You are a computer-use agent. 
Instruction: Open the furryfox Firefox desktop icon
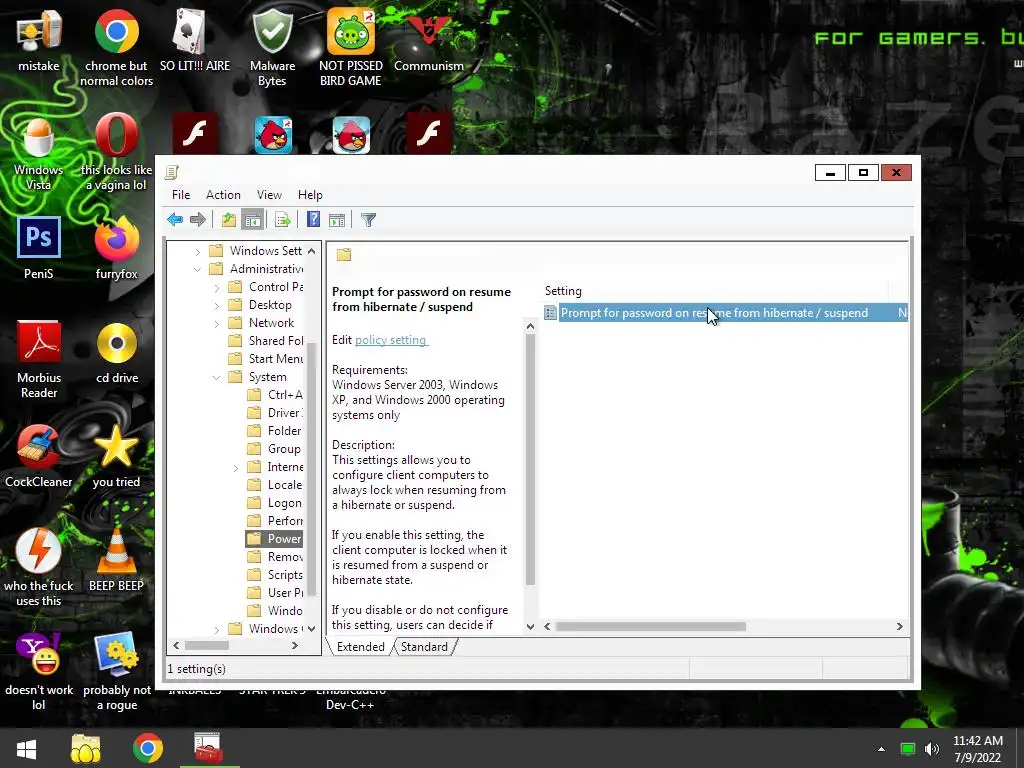coord(116,248)
